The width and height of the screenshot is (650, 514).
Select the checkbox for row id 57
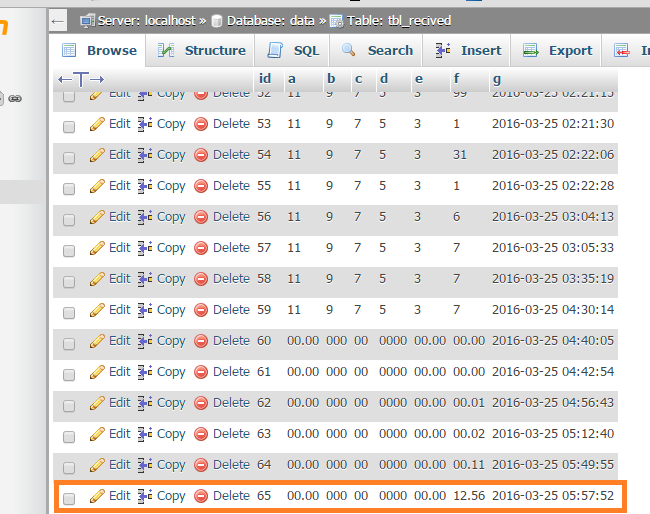(x=69, y=250)
